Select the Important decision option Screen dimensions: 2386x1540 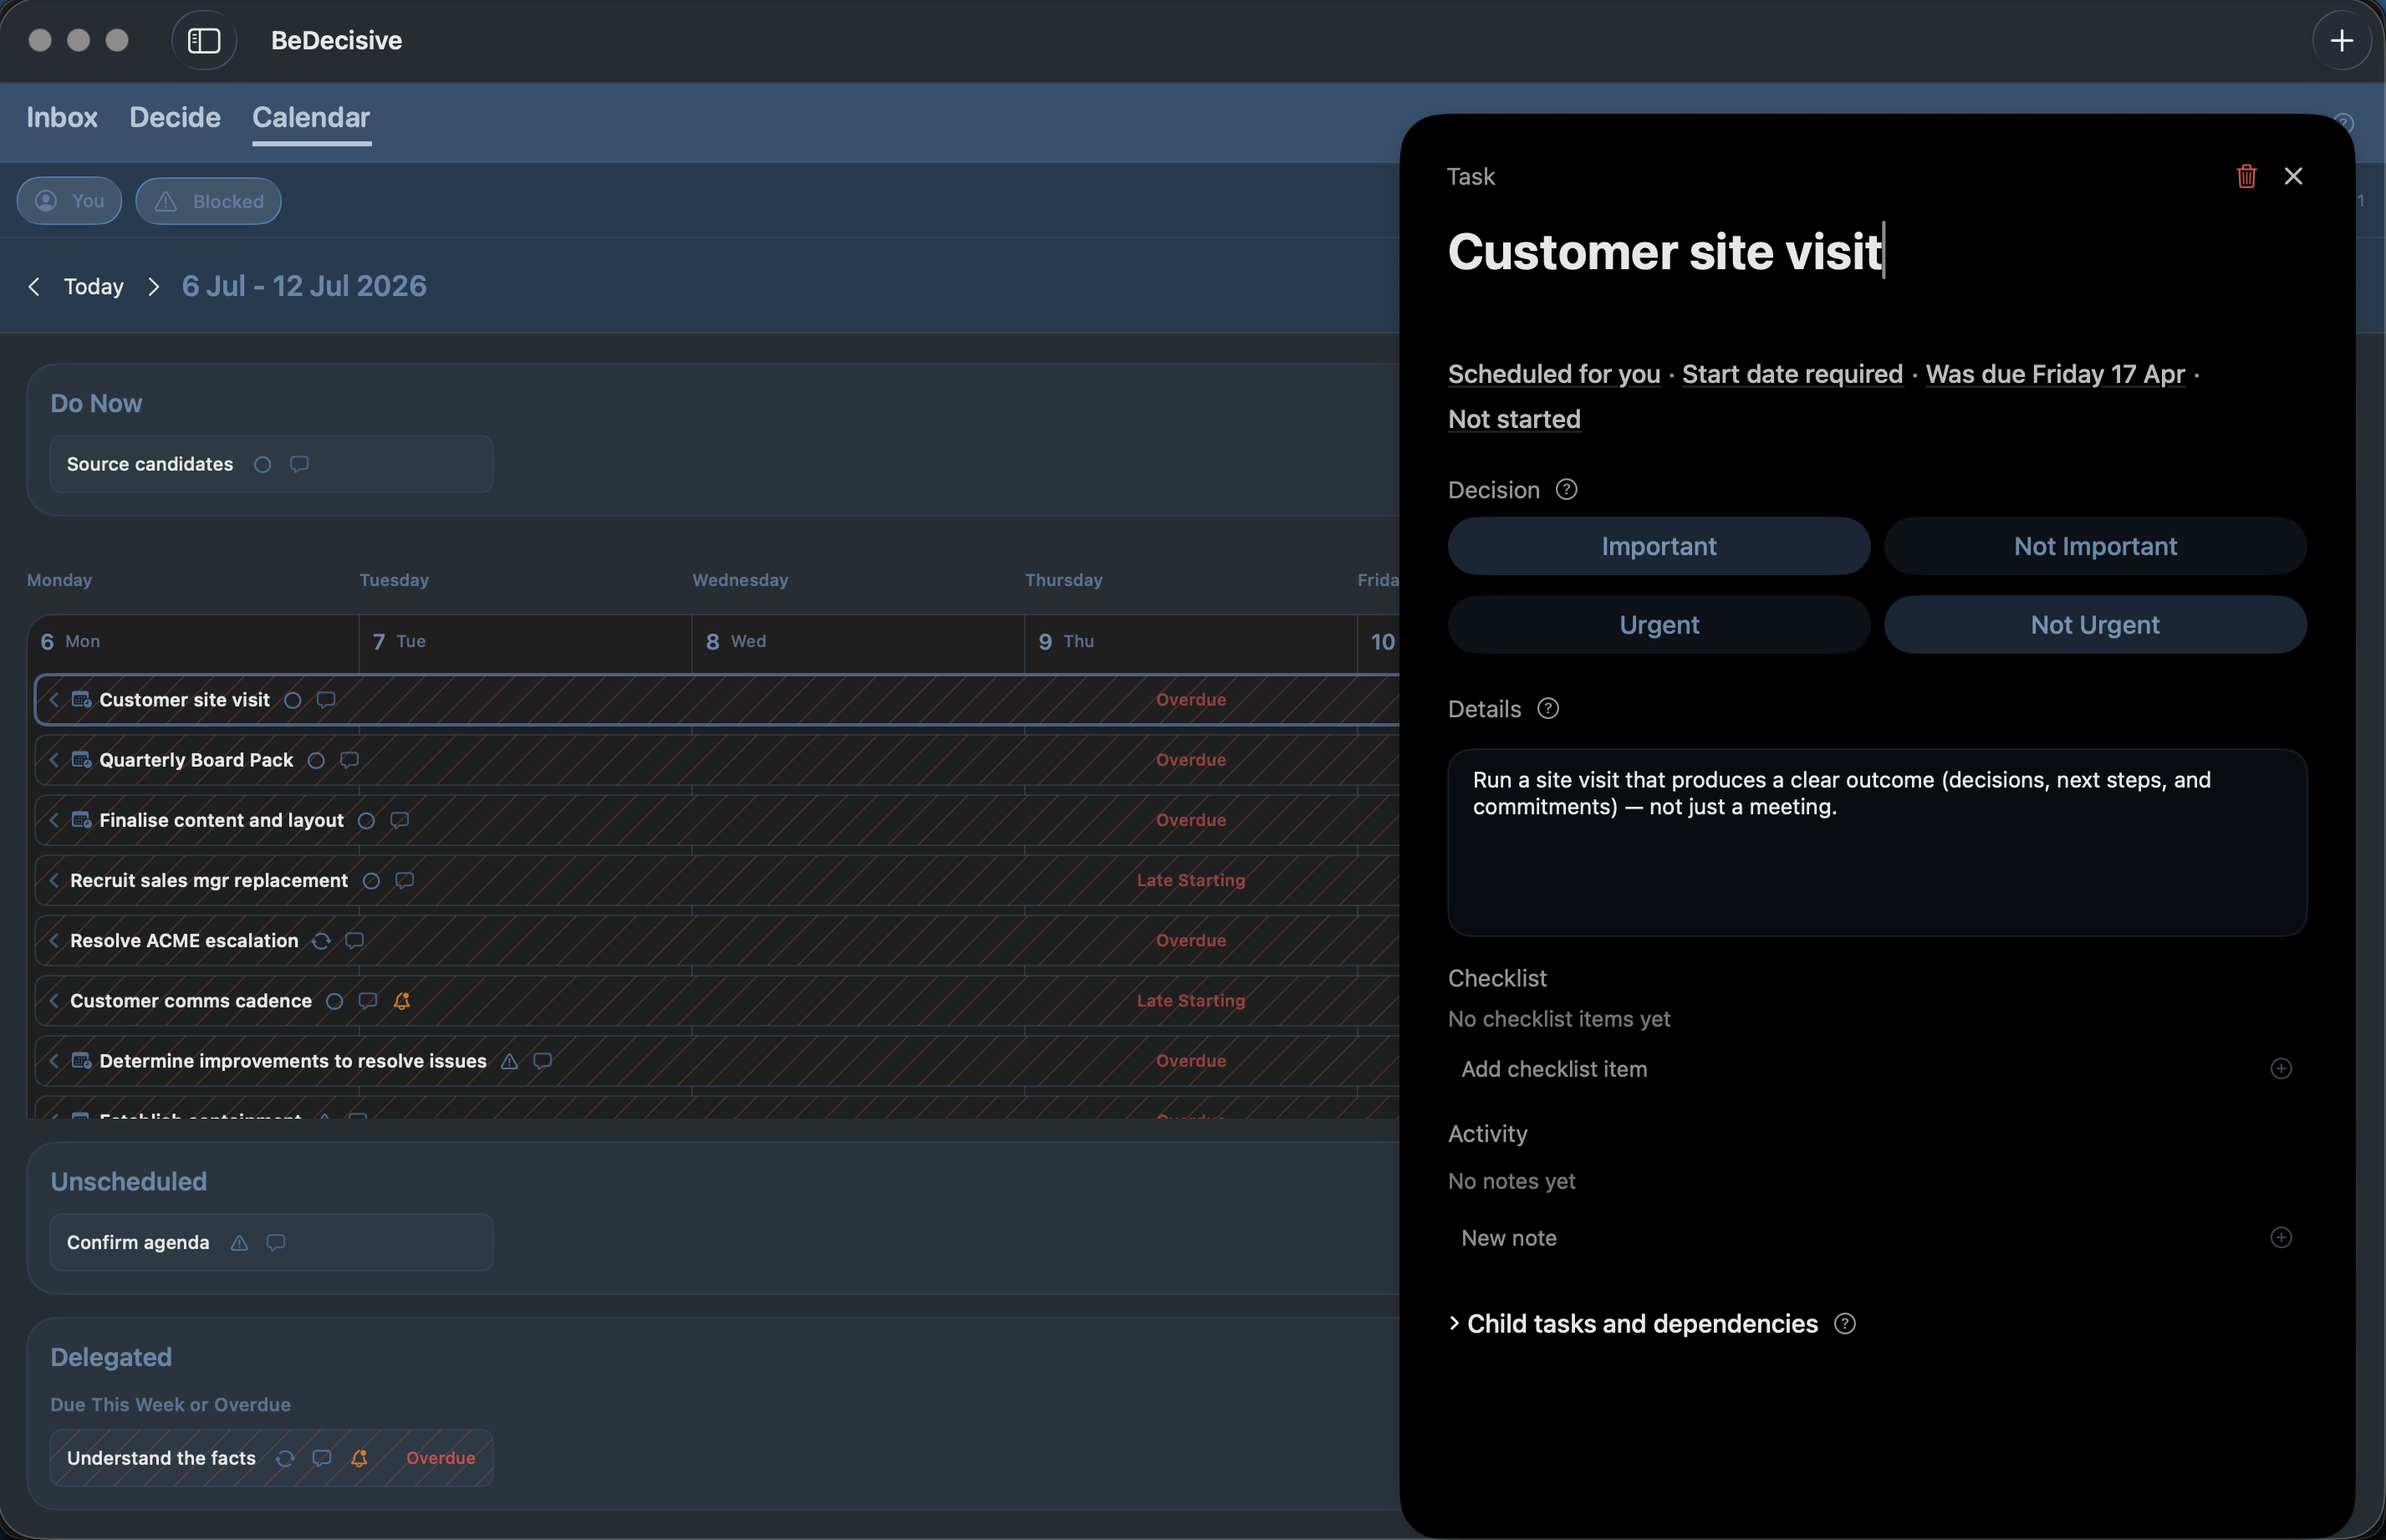click(x=1658, y=546)
